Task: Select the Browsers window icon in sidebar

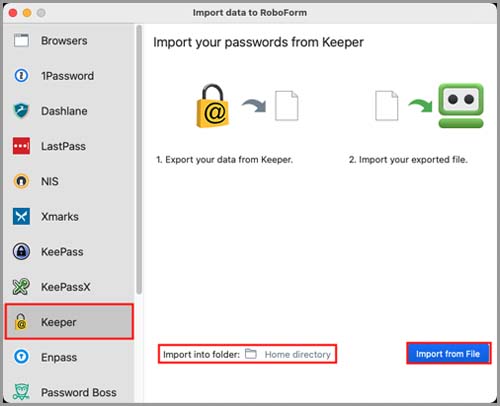Action: [21, 41]
